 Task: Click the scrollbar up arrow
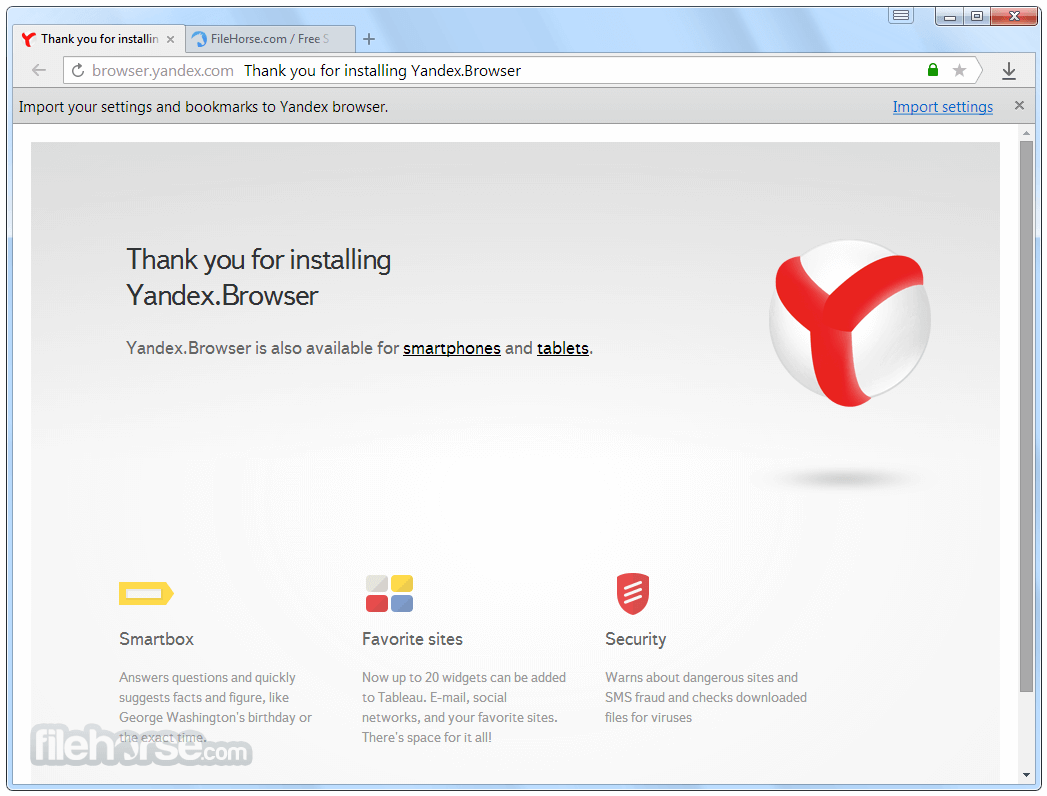(1026, 134)
